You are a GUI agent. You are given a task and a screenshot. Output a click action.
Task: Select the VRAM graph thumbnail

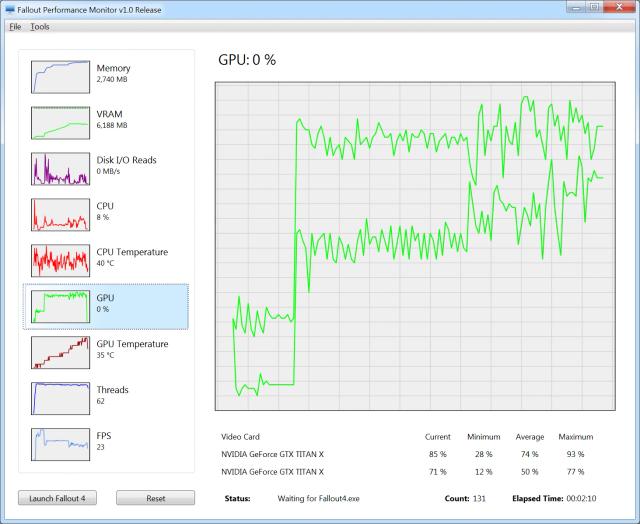(60, 123)
